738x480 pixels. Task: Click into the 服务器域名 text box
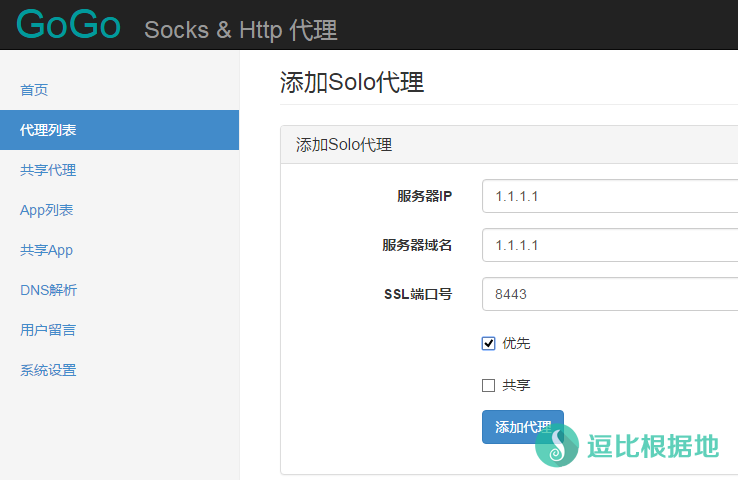pos(608,245)
